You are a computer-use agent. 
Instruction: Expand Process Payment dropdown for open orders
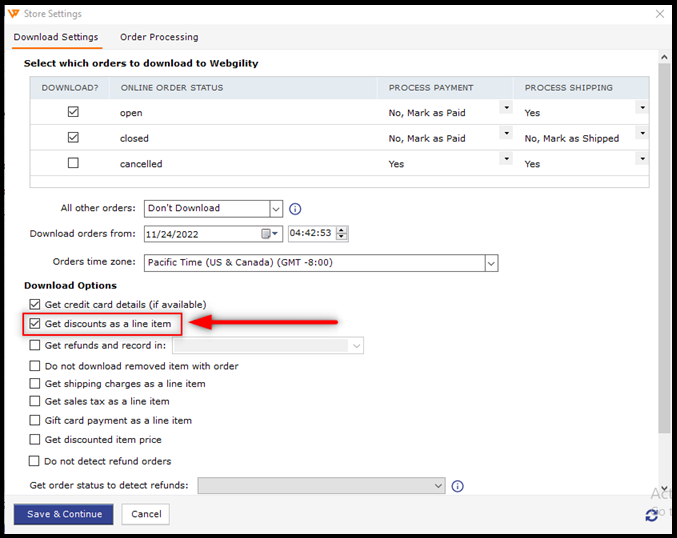pyautogui.click(x=506, y=108)
